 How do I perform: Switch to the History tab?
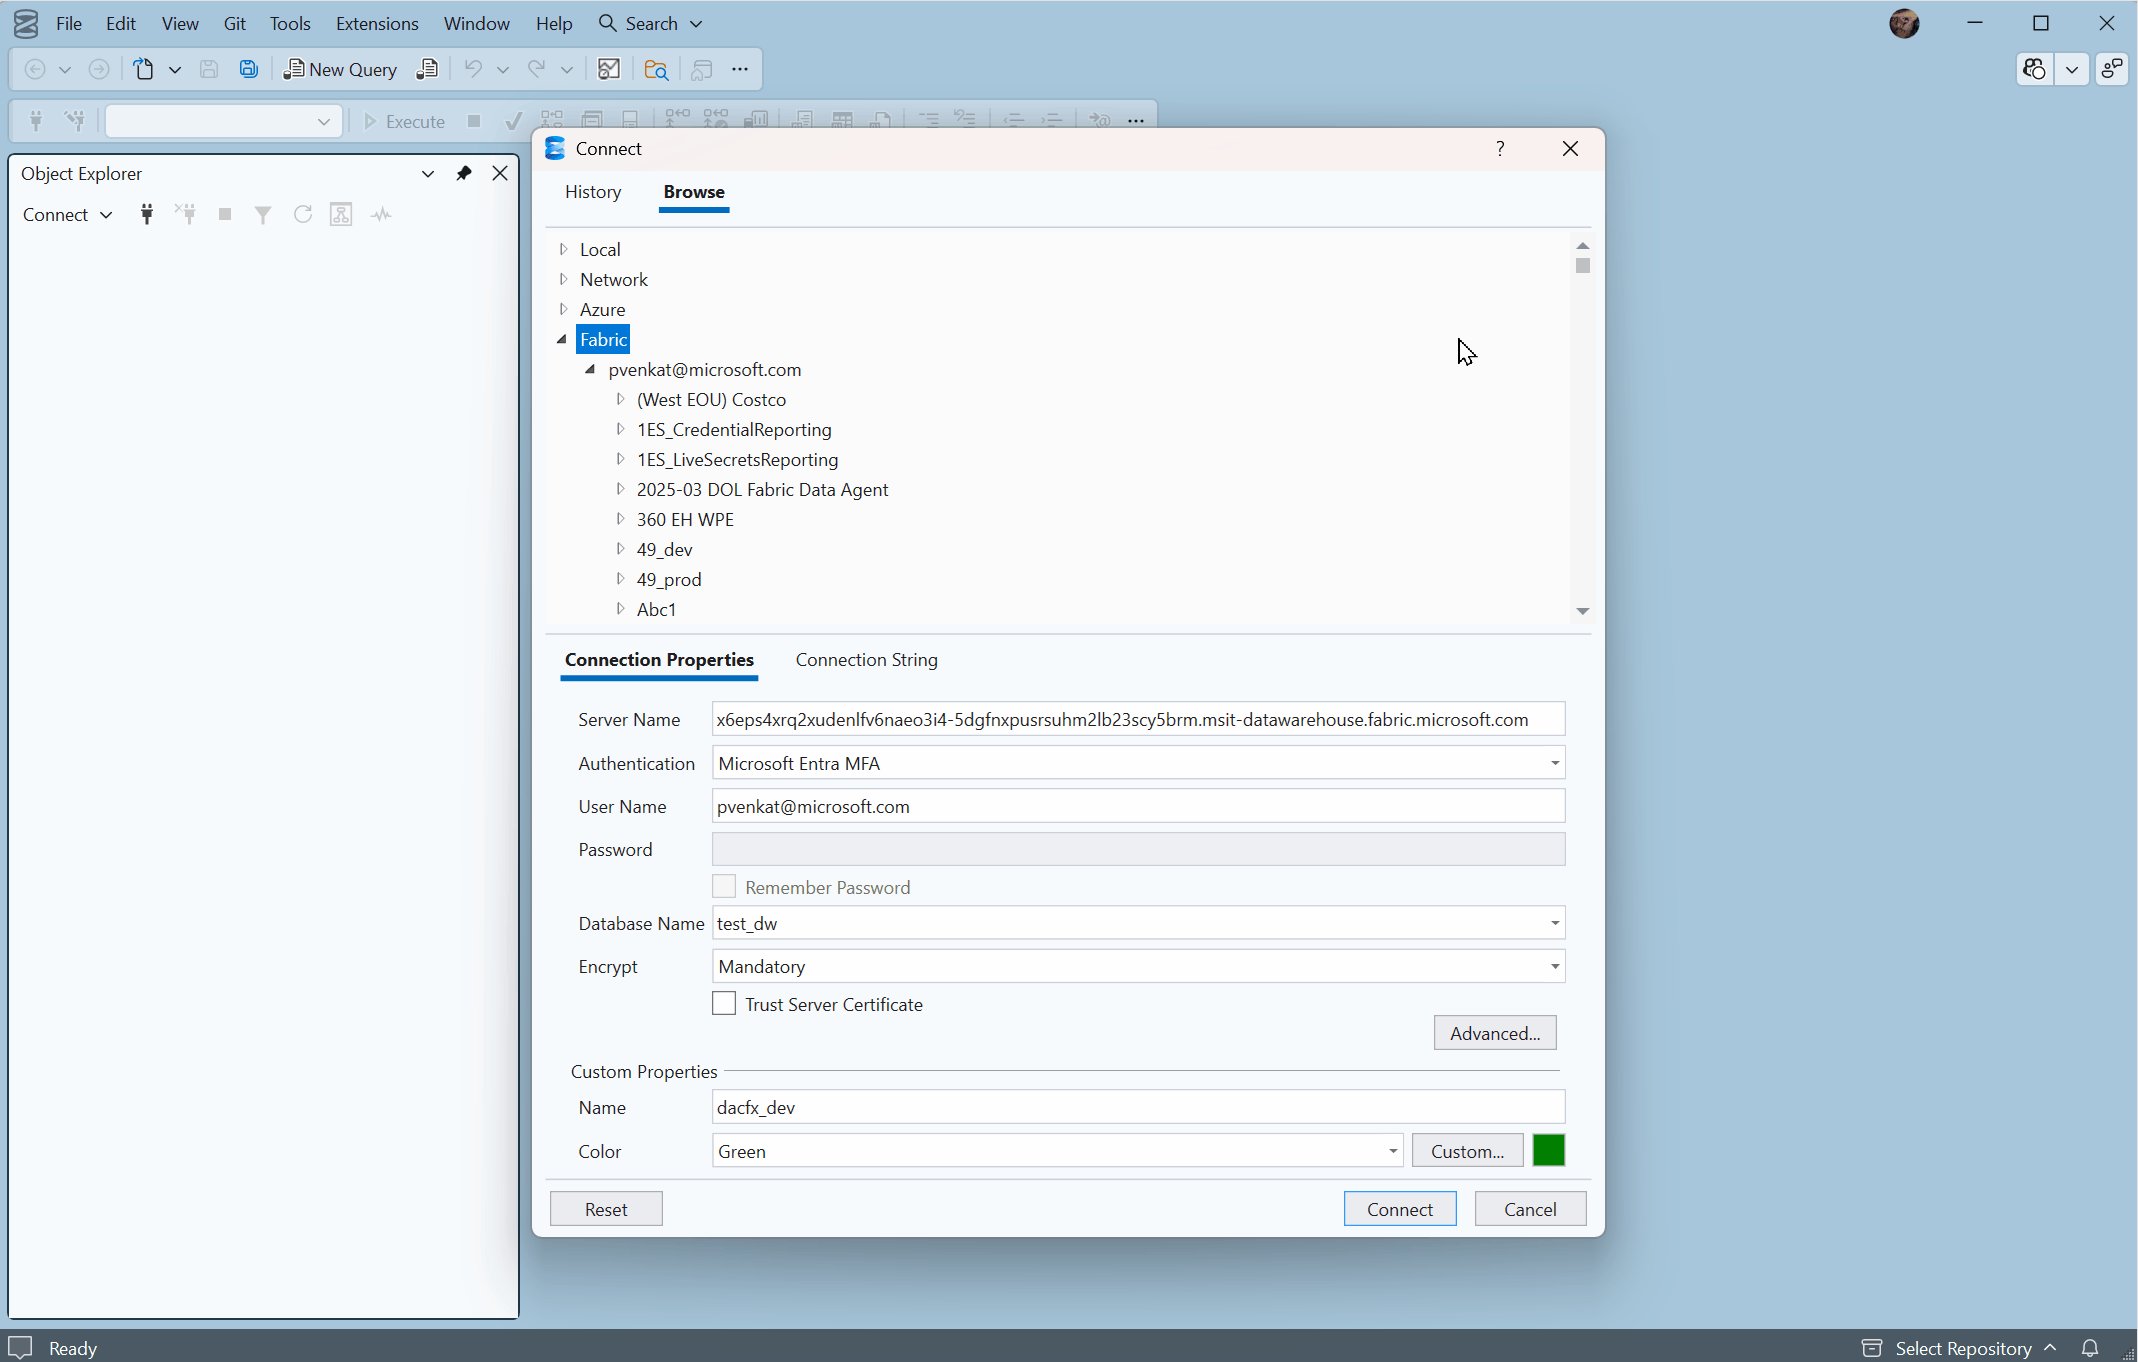[593, 192]
